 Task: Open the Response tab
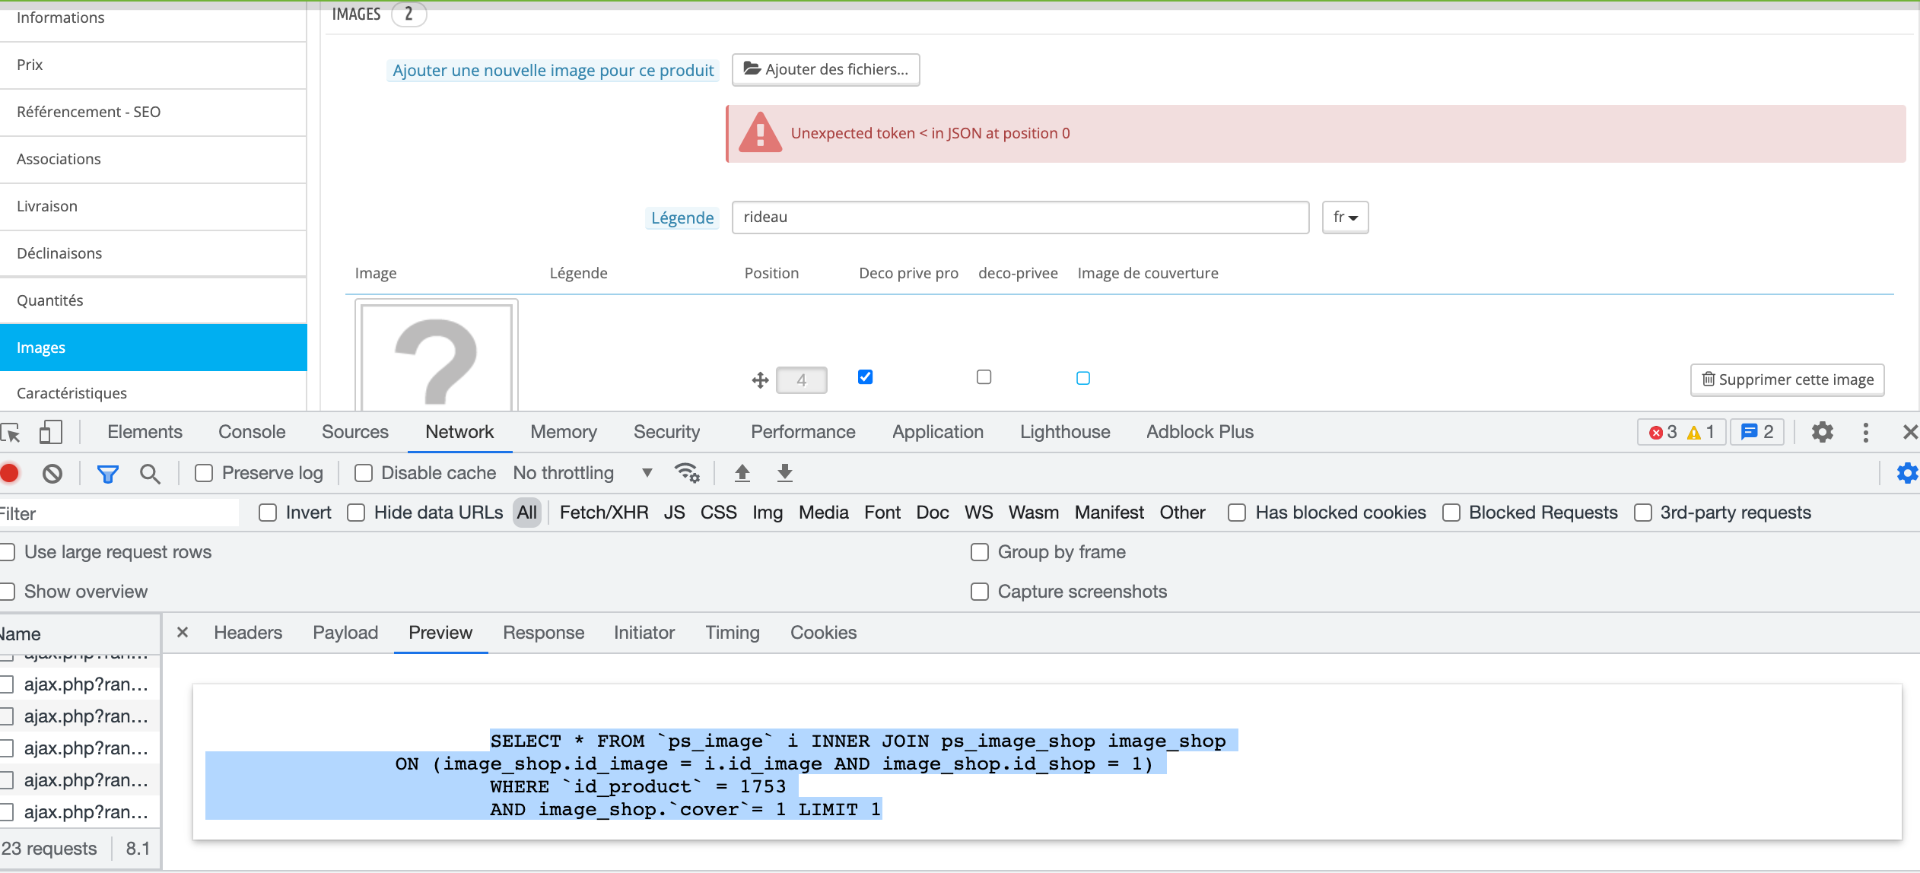coord(543,633)
